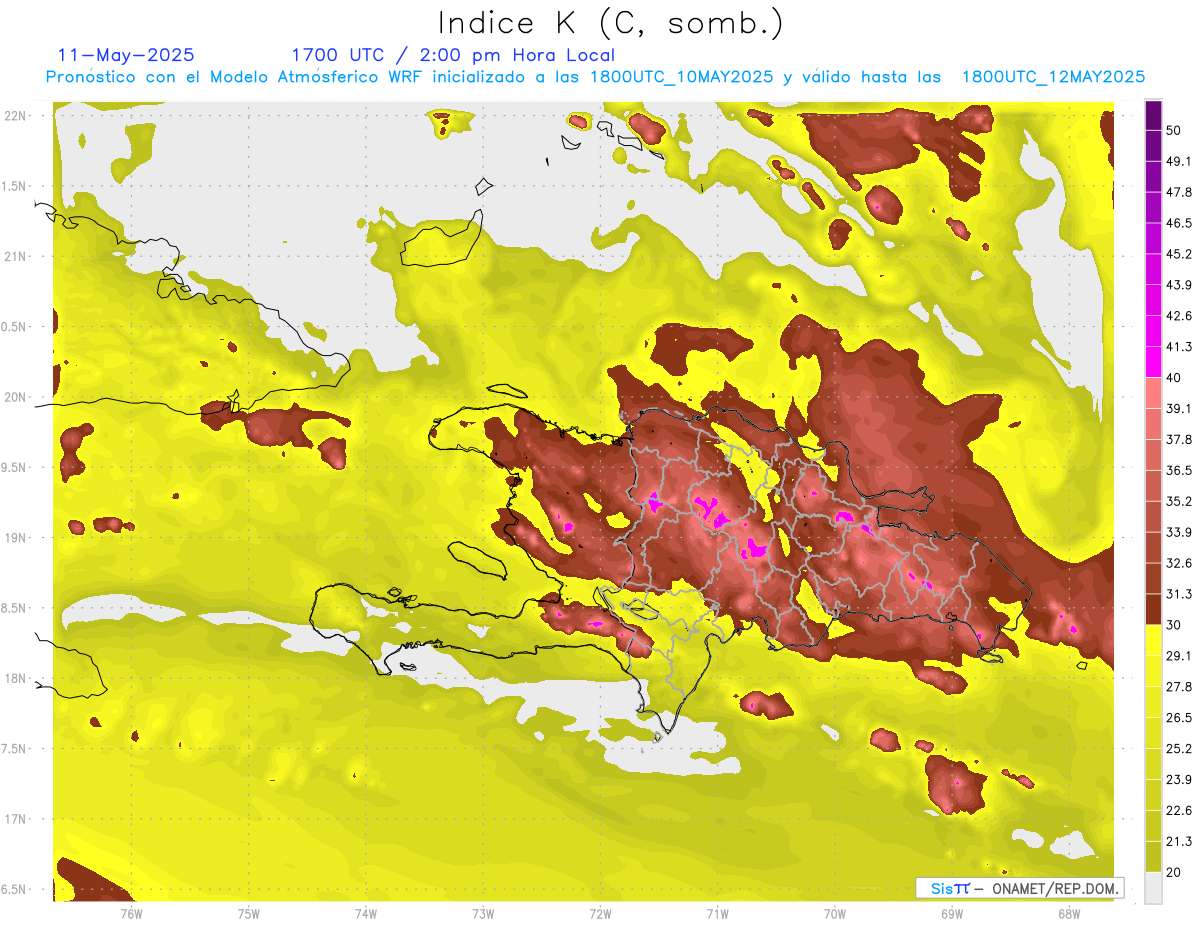Select the colorbar value 29.1
1200x927 pixels.
click(1179, 656)
